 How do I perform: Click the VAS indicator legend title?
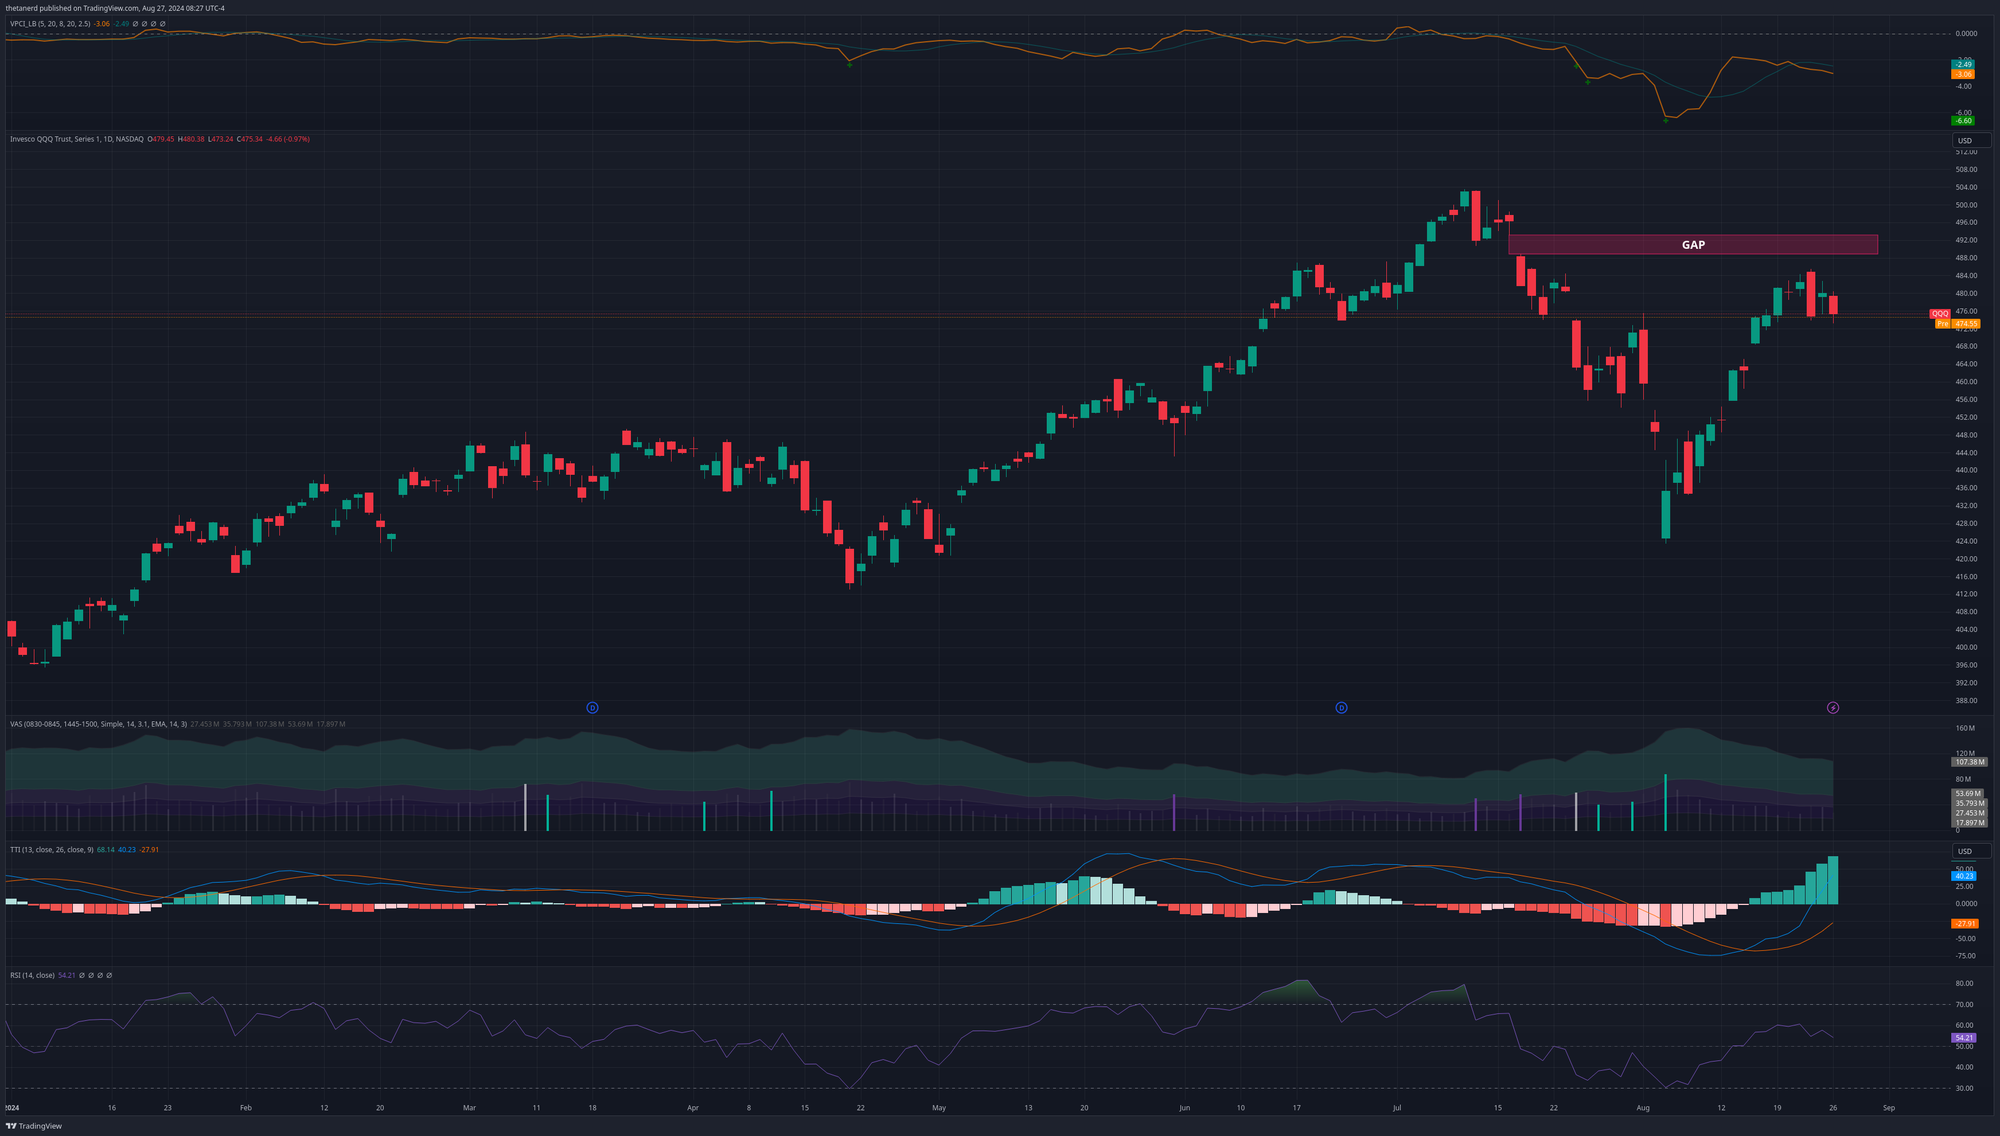click(x=98, y=723)
